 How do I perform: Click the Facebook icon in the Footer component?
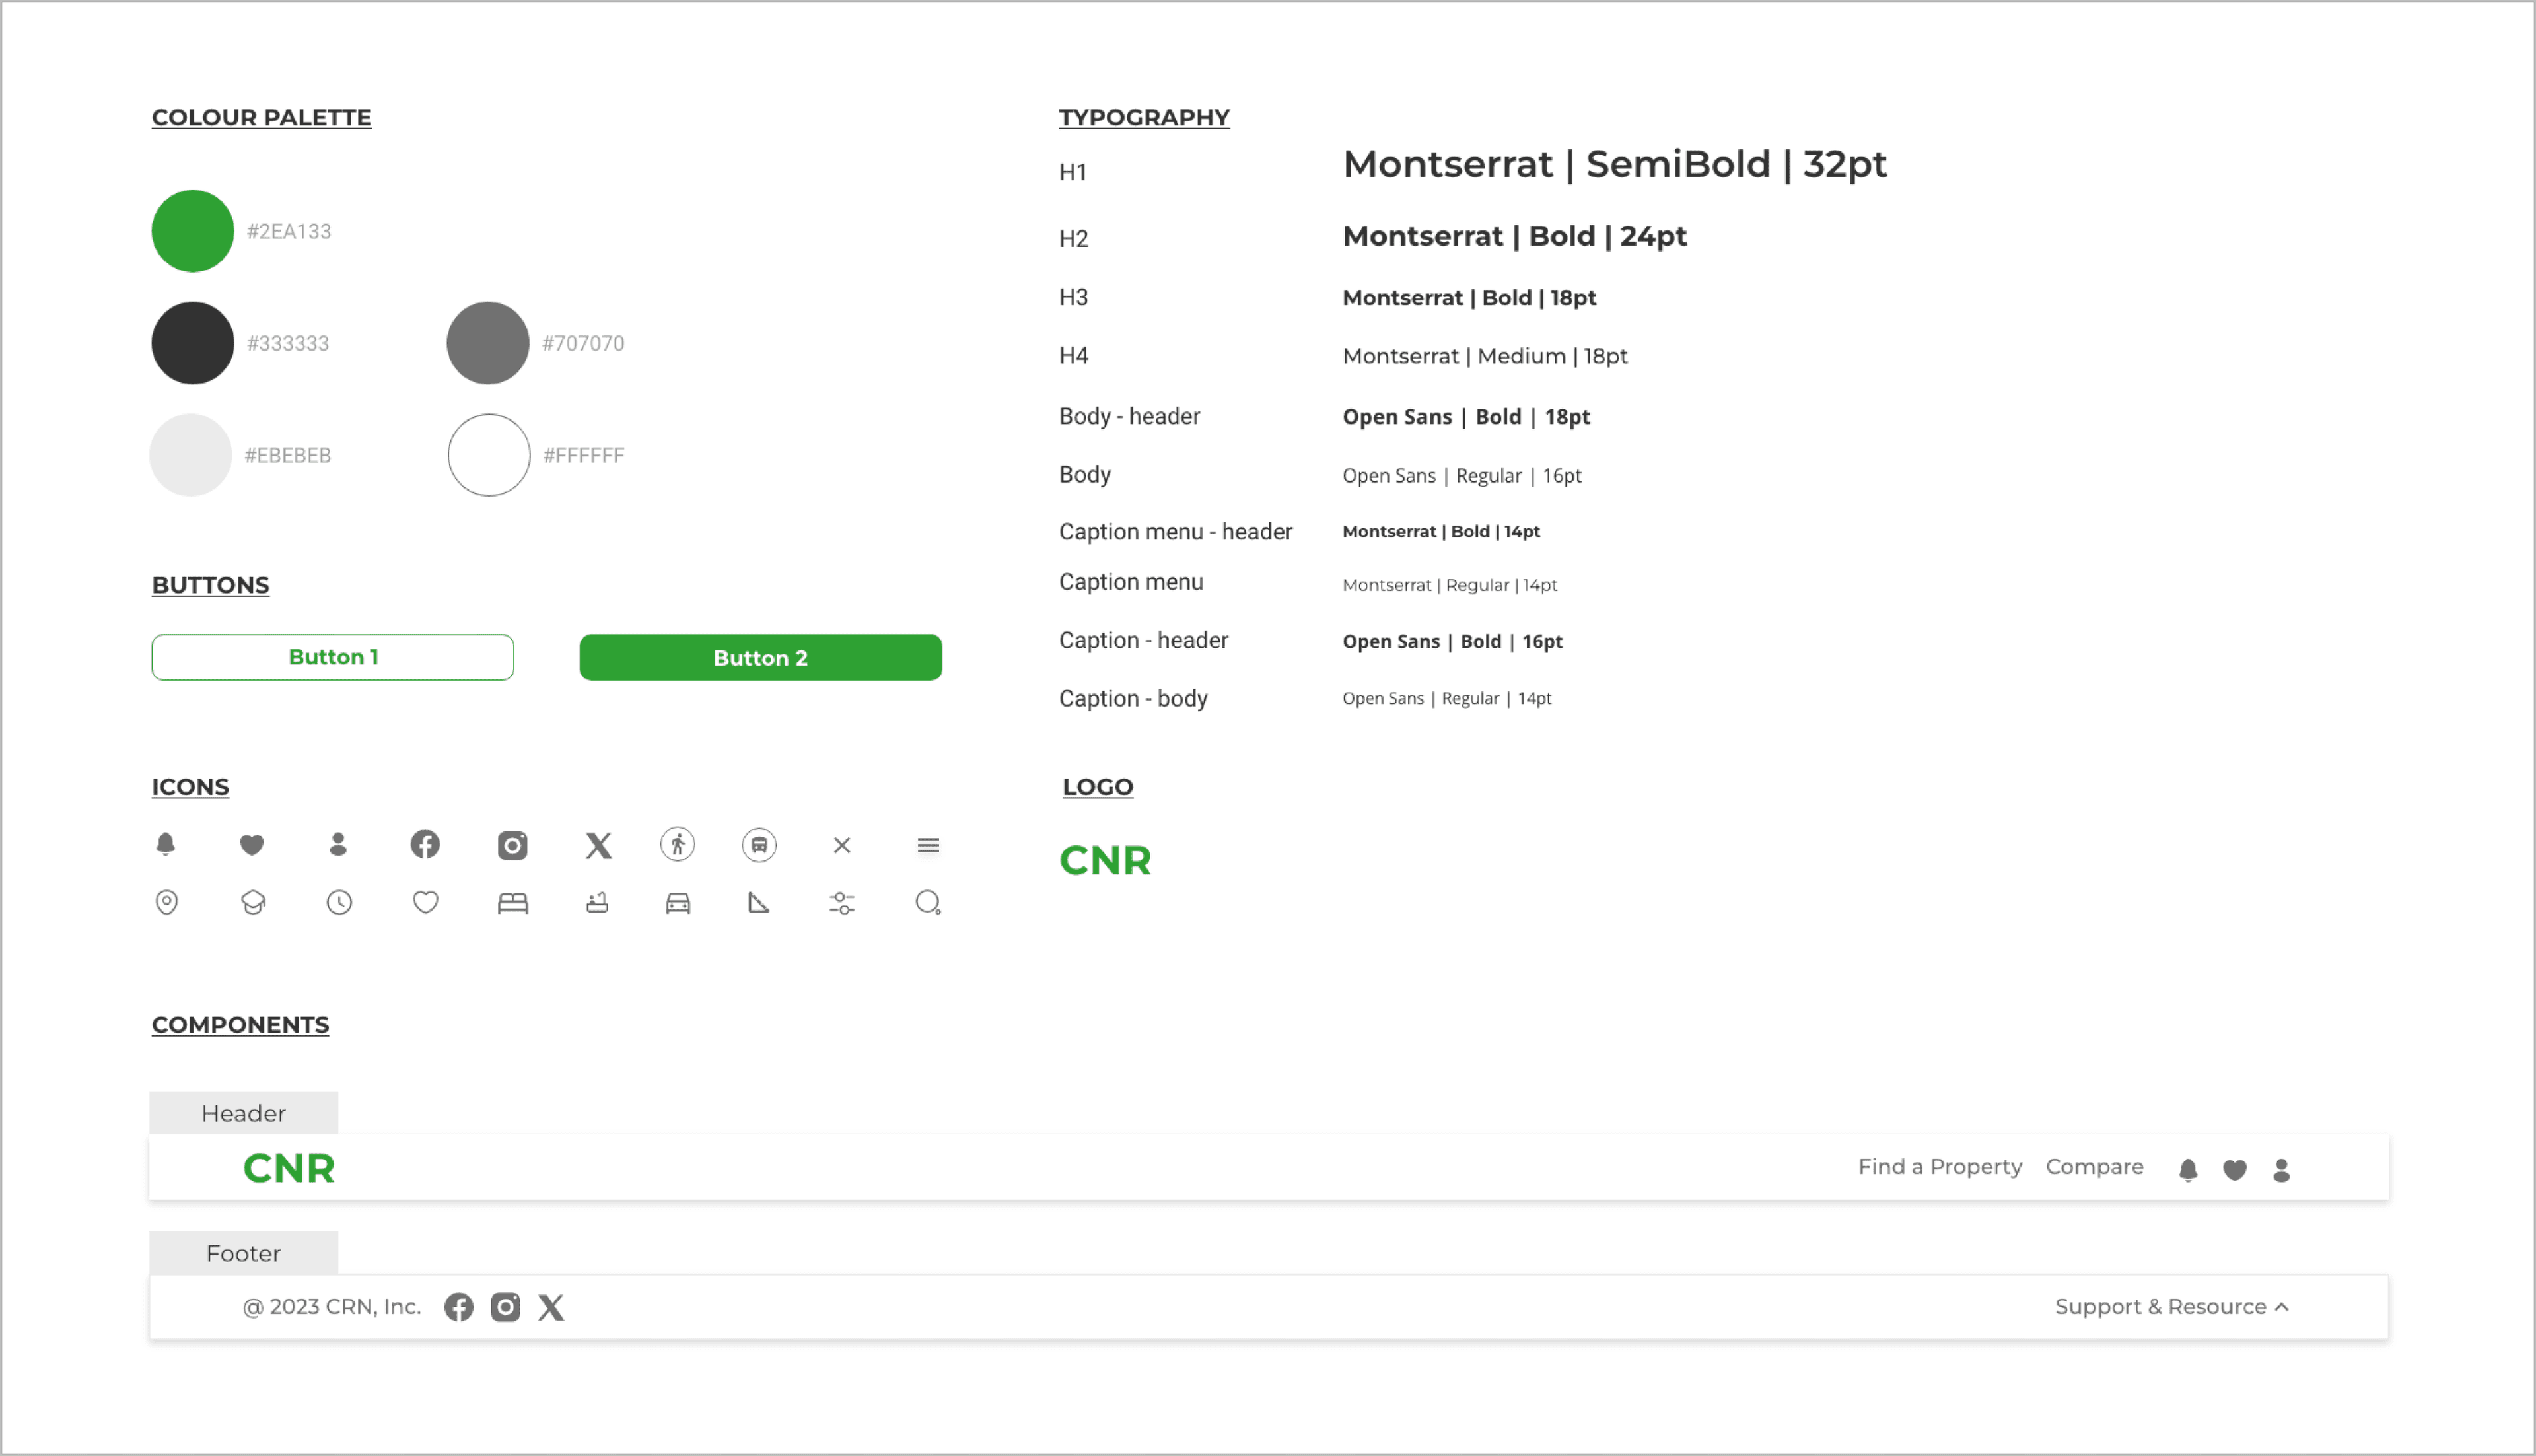coord(459,1308)
